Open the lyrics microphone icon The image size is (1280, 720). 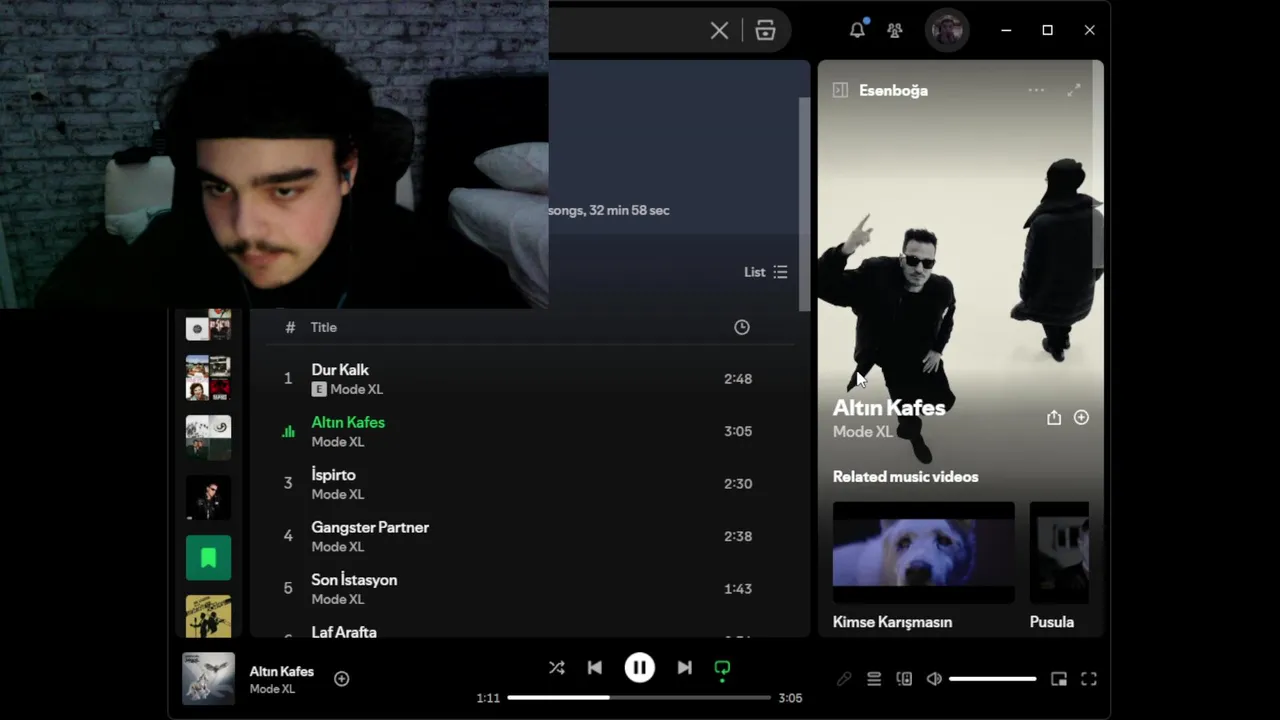pos(844,679)
